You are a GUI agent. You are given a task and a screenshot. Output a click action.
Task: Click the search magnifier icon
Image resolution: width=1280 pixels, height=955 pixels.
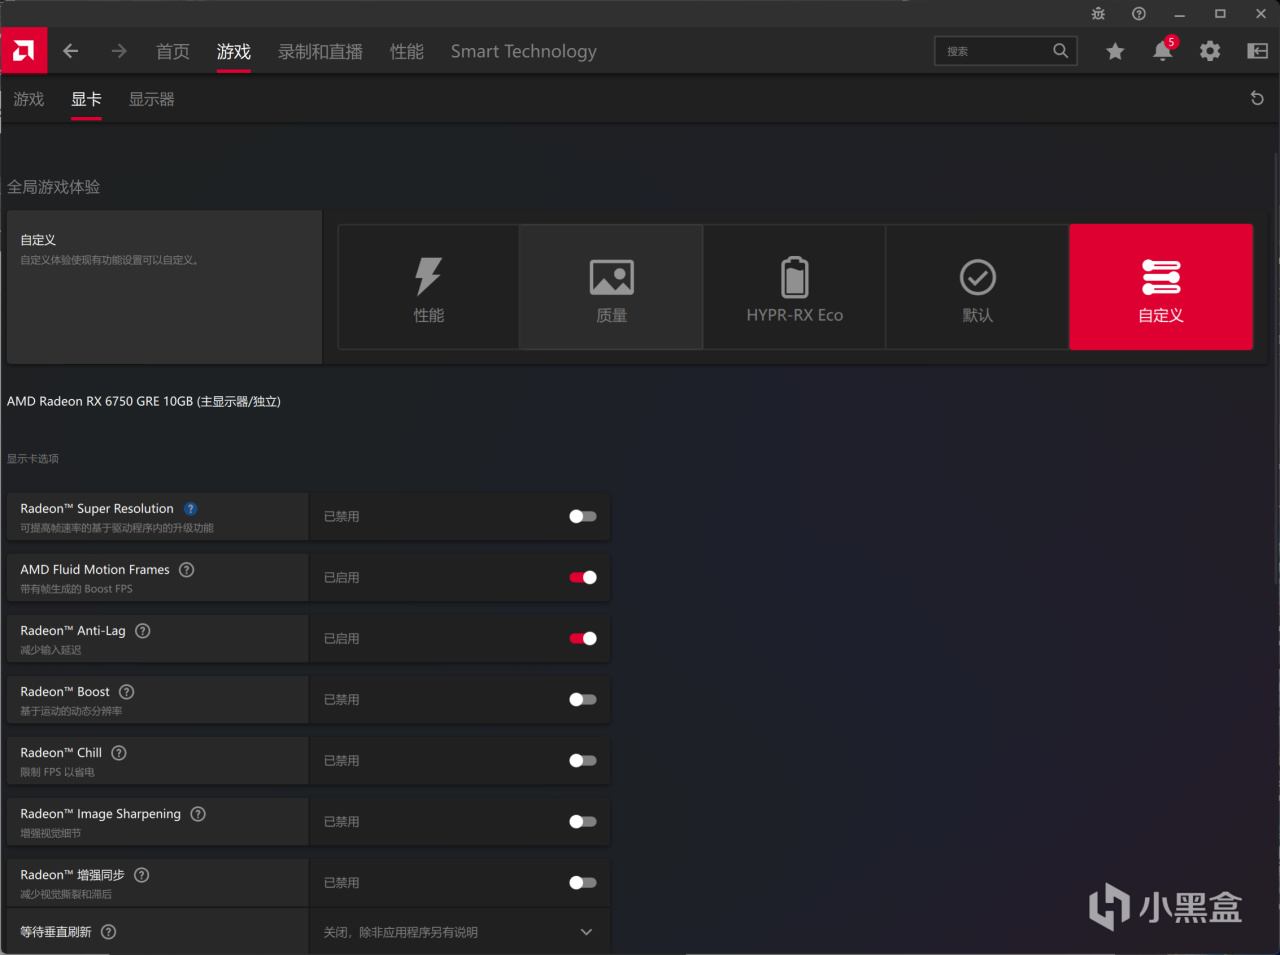click(x=1060, y=51)
